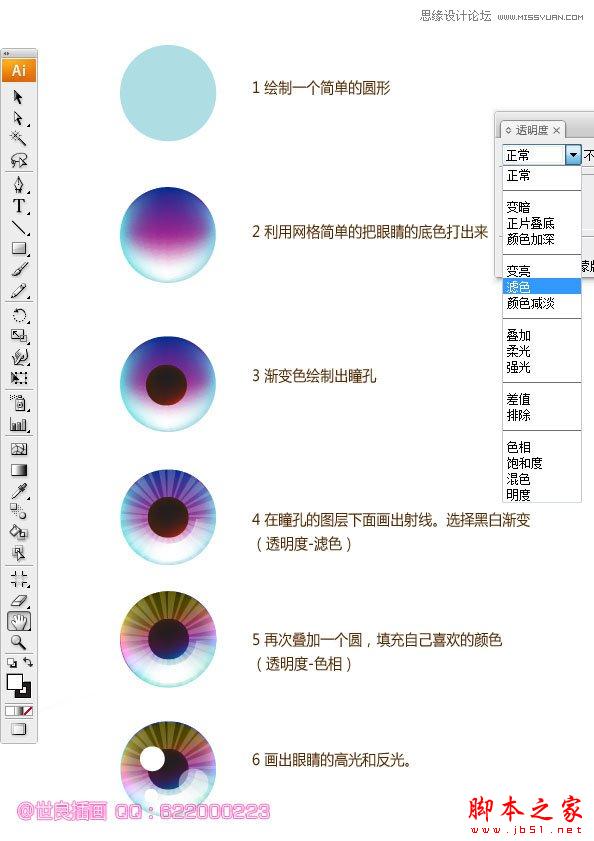Image resolution: width=594 pixels, height=841 pixels.
Task: Set paint to None (red slash)
Action: tap(28, 711)
